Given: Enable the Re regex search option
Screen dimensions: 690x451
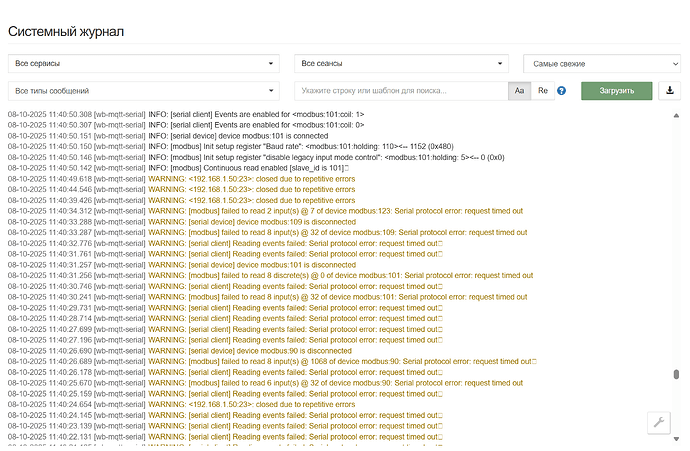Looking at the screenshot, I should click(543, 91).
